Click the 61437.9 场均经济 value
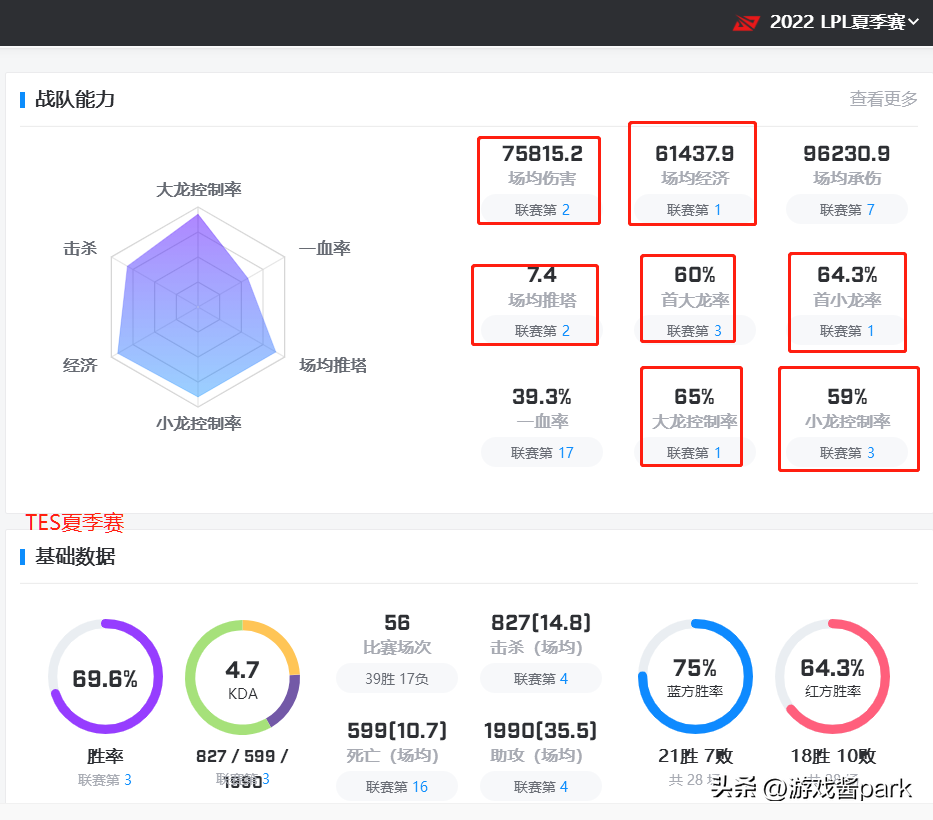Screen dimensions: 933x820 point(694,154)
